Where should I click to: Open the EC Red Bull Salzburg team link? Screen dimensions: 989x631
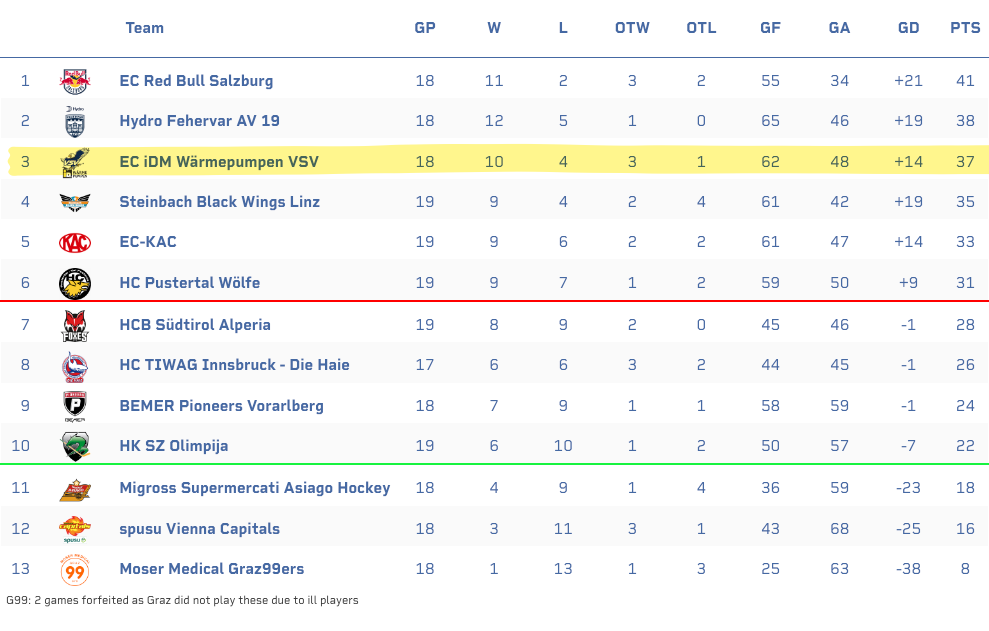pos(196,81)
